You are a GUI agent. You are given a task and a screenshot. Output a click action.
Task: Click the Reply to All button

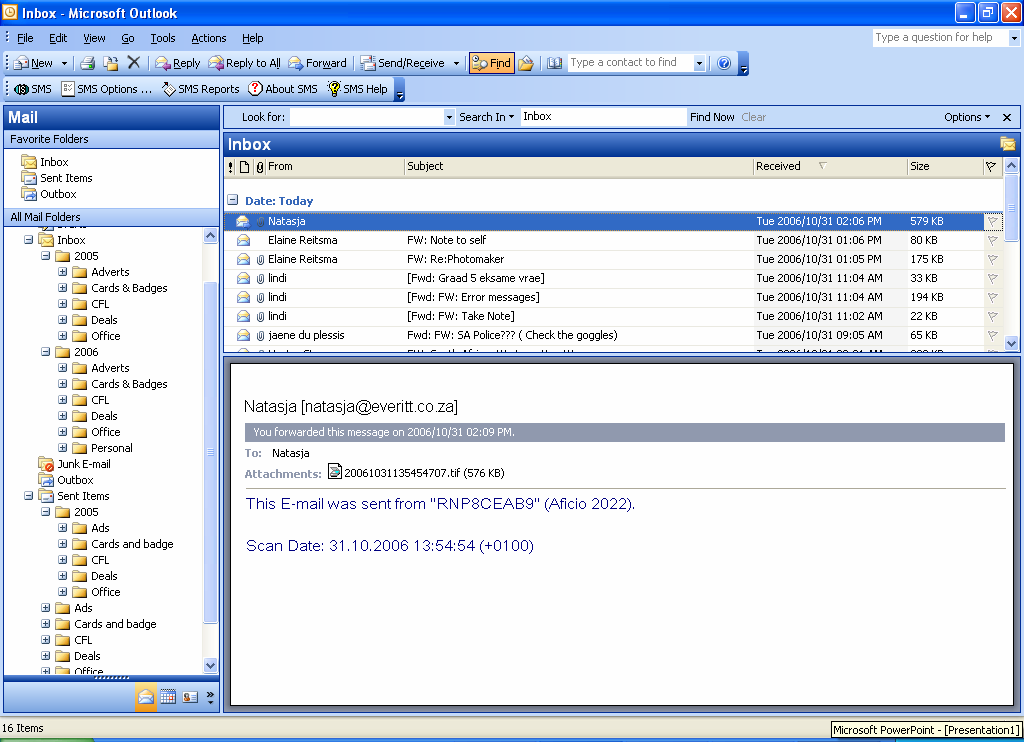[x=245, y=63]
